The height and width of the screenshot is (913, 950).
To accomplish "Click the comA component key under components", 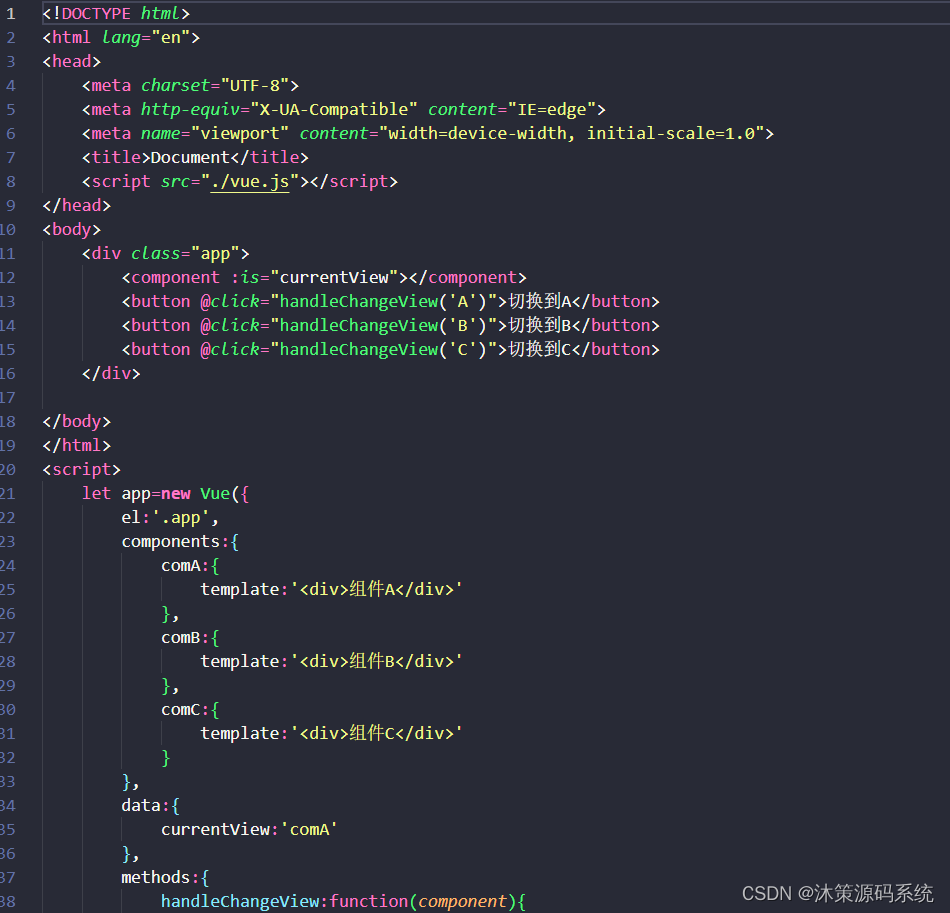I will click(181, 565).
